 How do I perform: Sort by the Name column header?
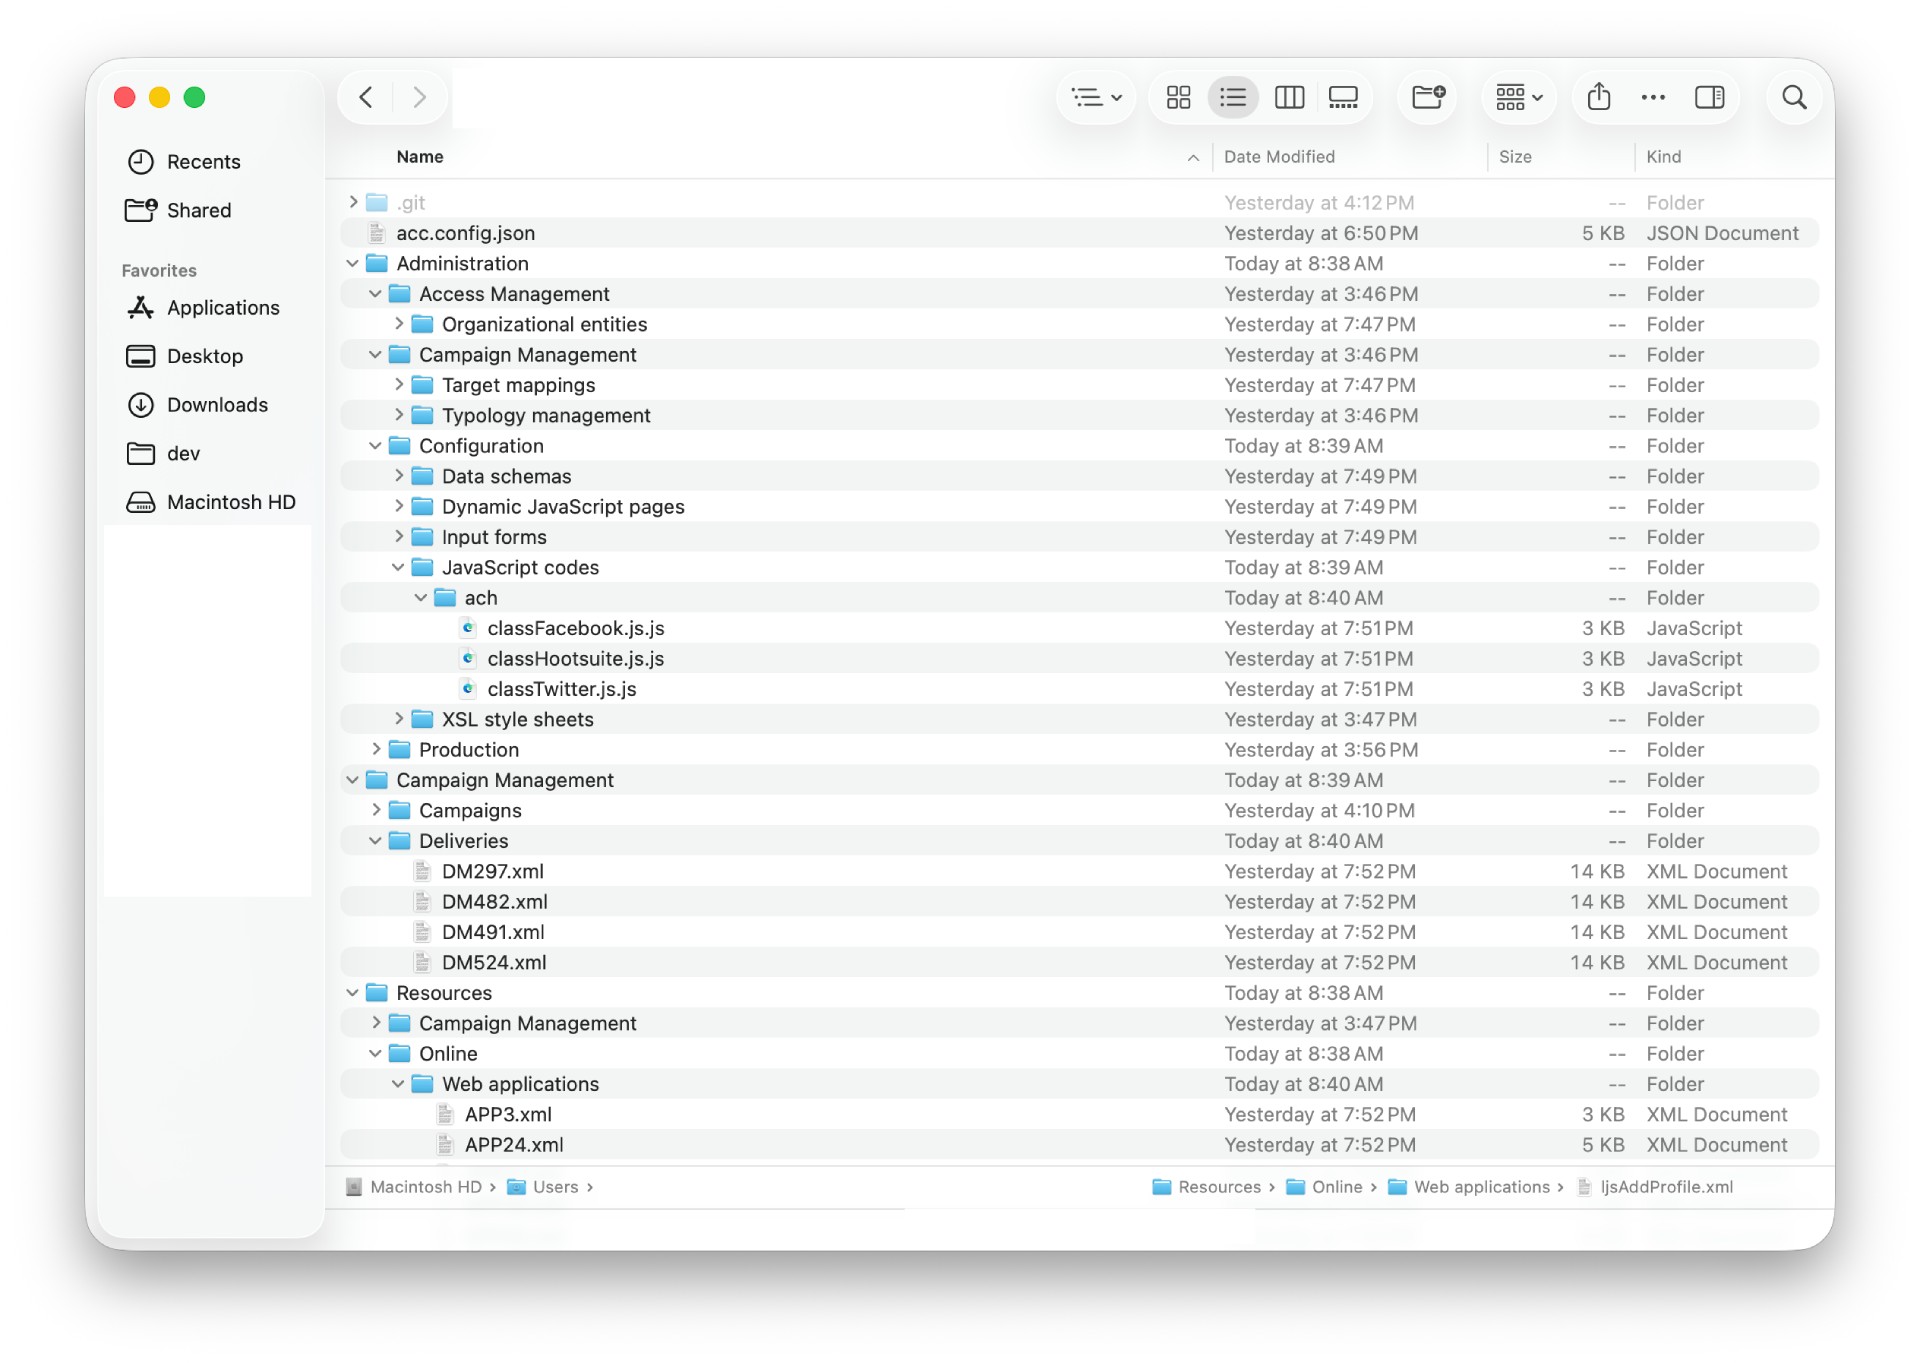coord(420,157)
